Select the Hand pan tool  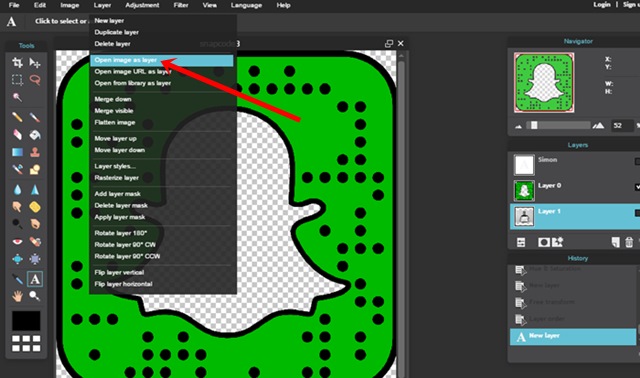tap(17, 296)
